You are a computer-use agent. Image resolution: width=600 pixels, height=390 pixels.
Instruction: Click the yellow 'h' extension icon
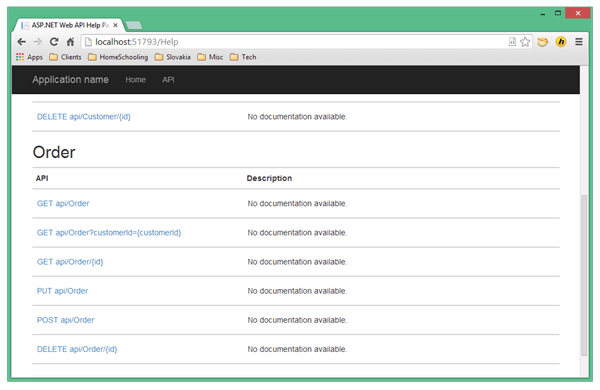coord(561,42)
